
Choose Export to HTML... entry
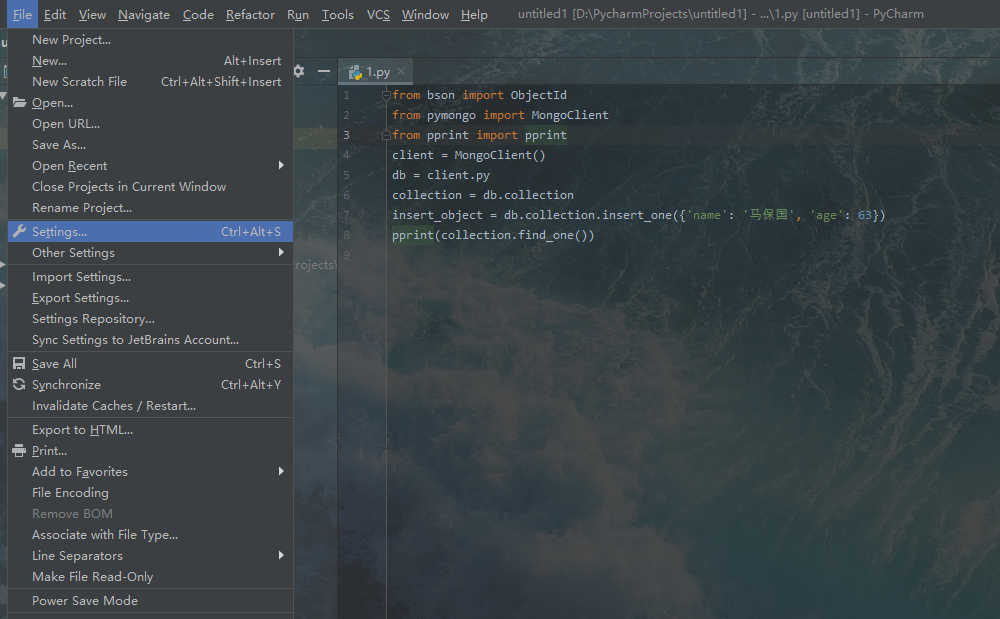pyautogui.click(x=151, y=430)
